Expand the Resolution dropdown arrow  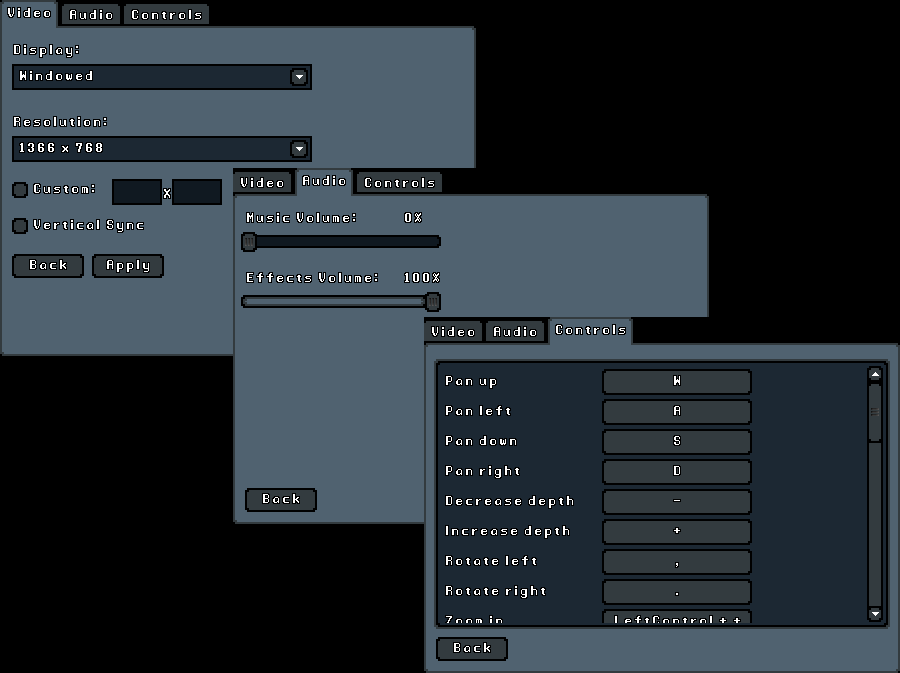pos(299,149)
